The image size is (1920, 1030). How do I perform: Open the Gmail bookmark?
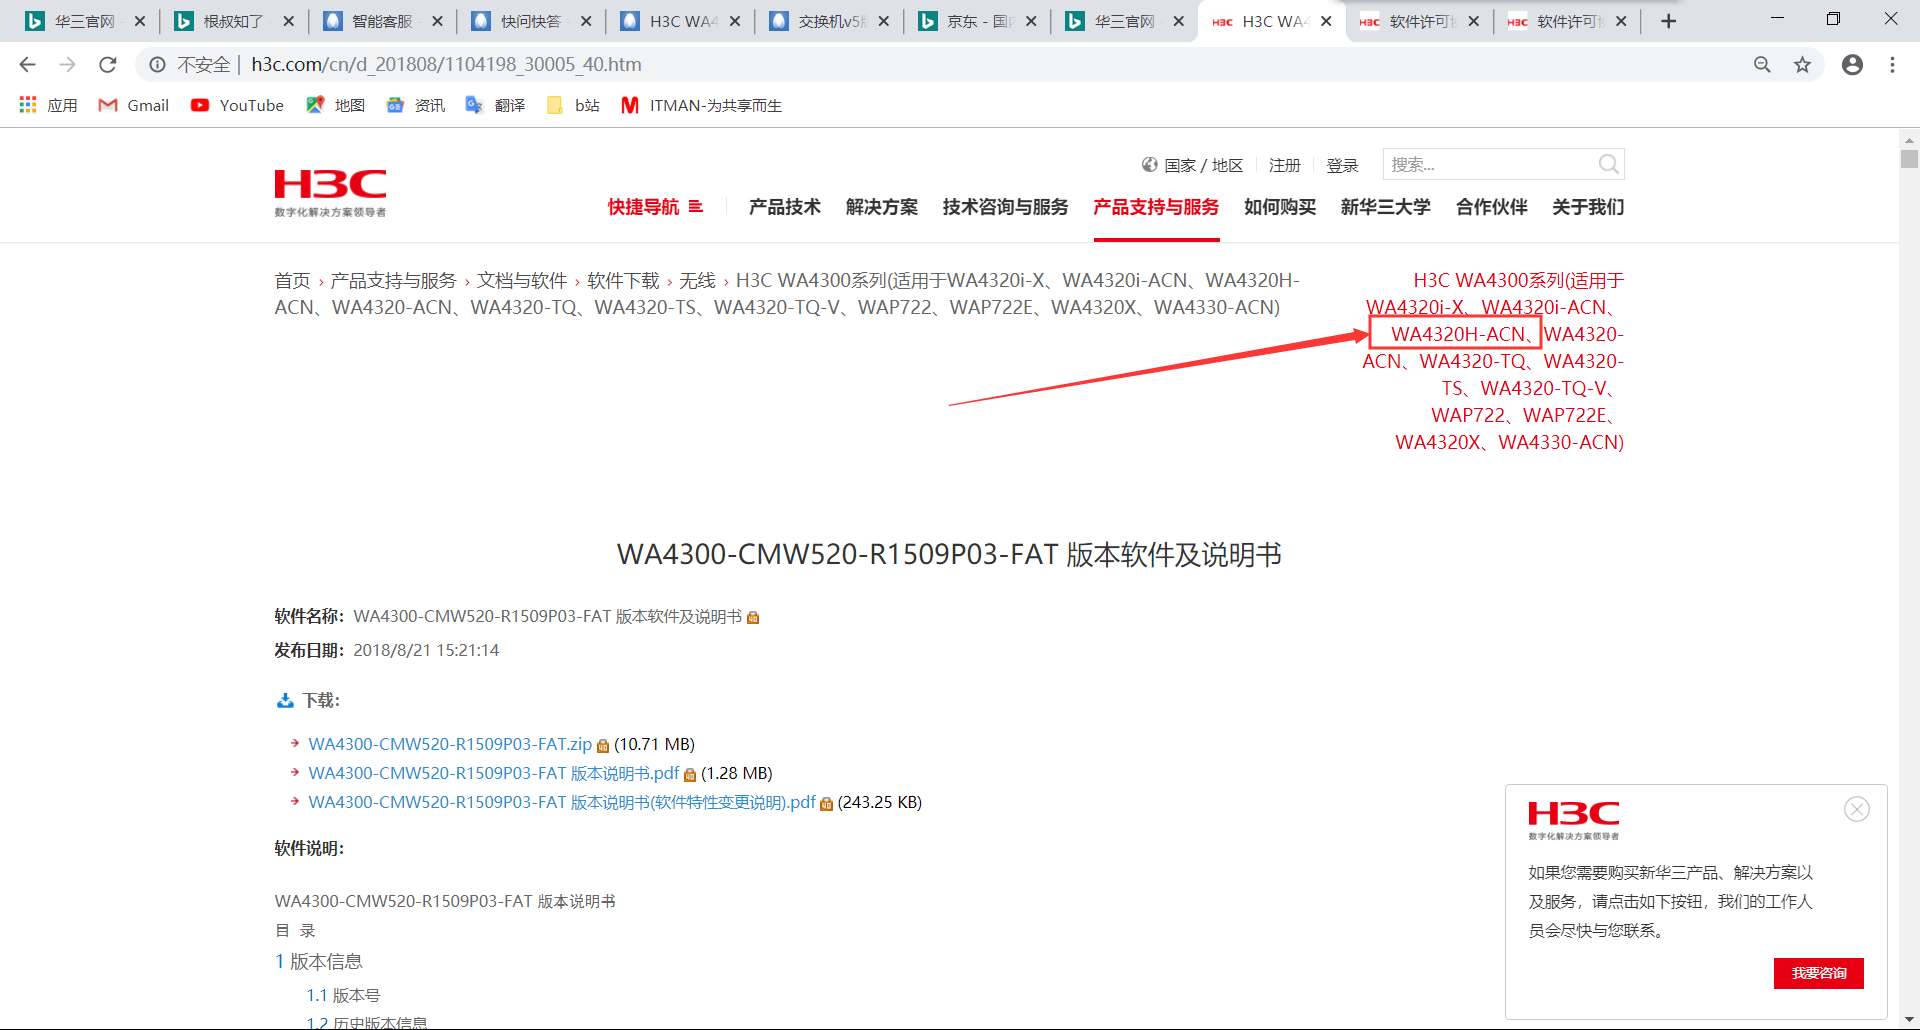coord(133,105)
